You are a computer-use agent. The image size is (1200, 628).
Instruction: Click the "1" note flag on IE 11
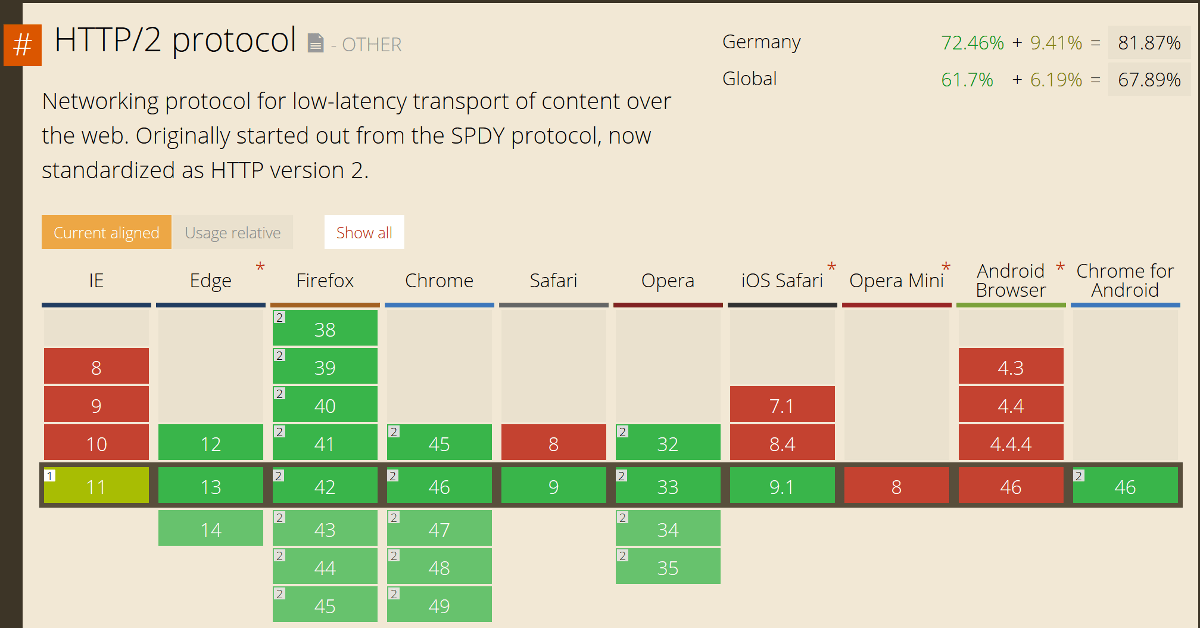click(x=50, y=473)
